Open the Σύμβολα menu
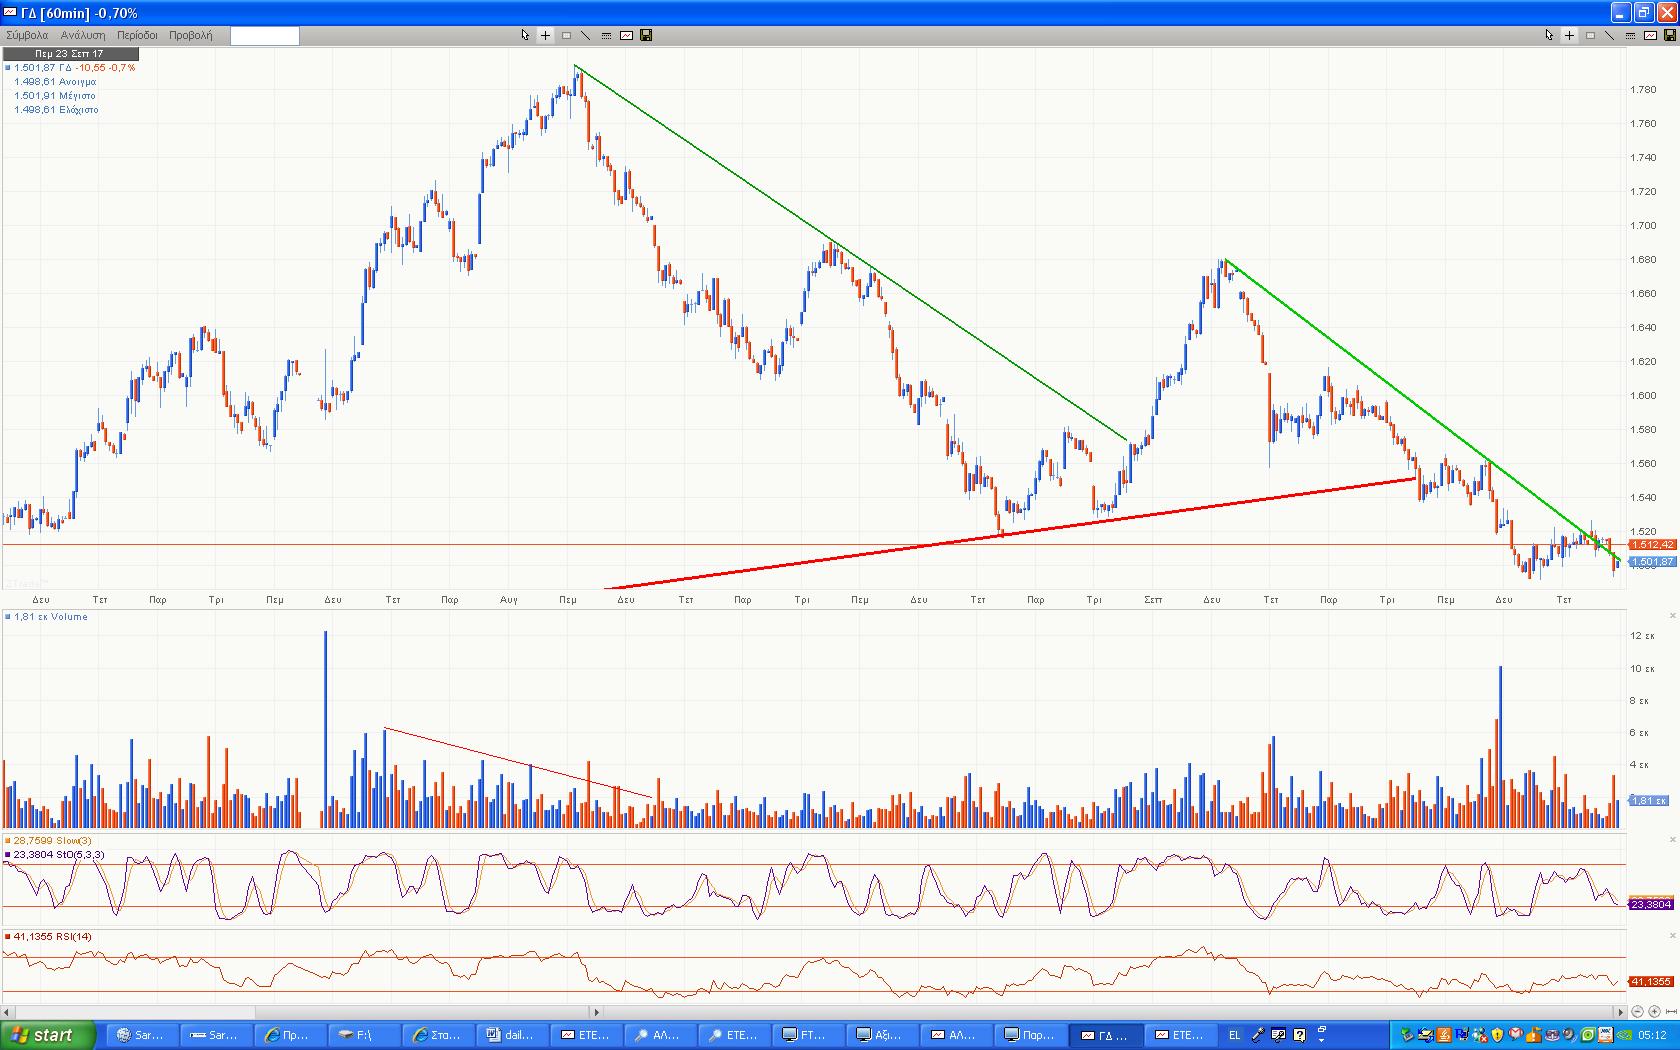1680x1050 pixels. pyautogui.click(x=27, y=35)
